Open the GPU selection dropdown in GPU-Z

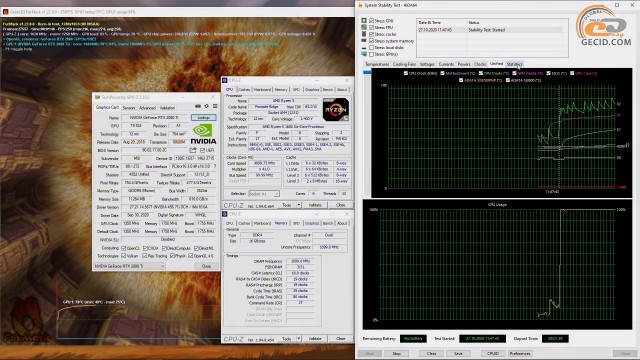pyautogui.click(x=129, y=266)
